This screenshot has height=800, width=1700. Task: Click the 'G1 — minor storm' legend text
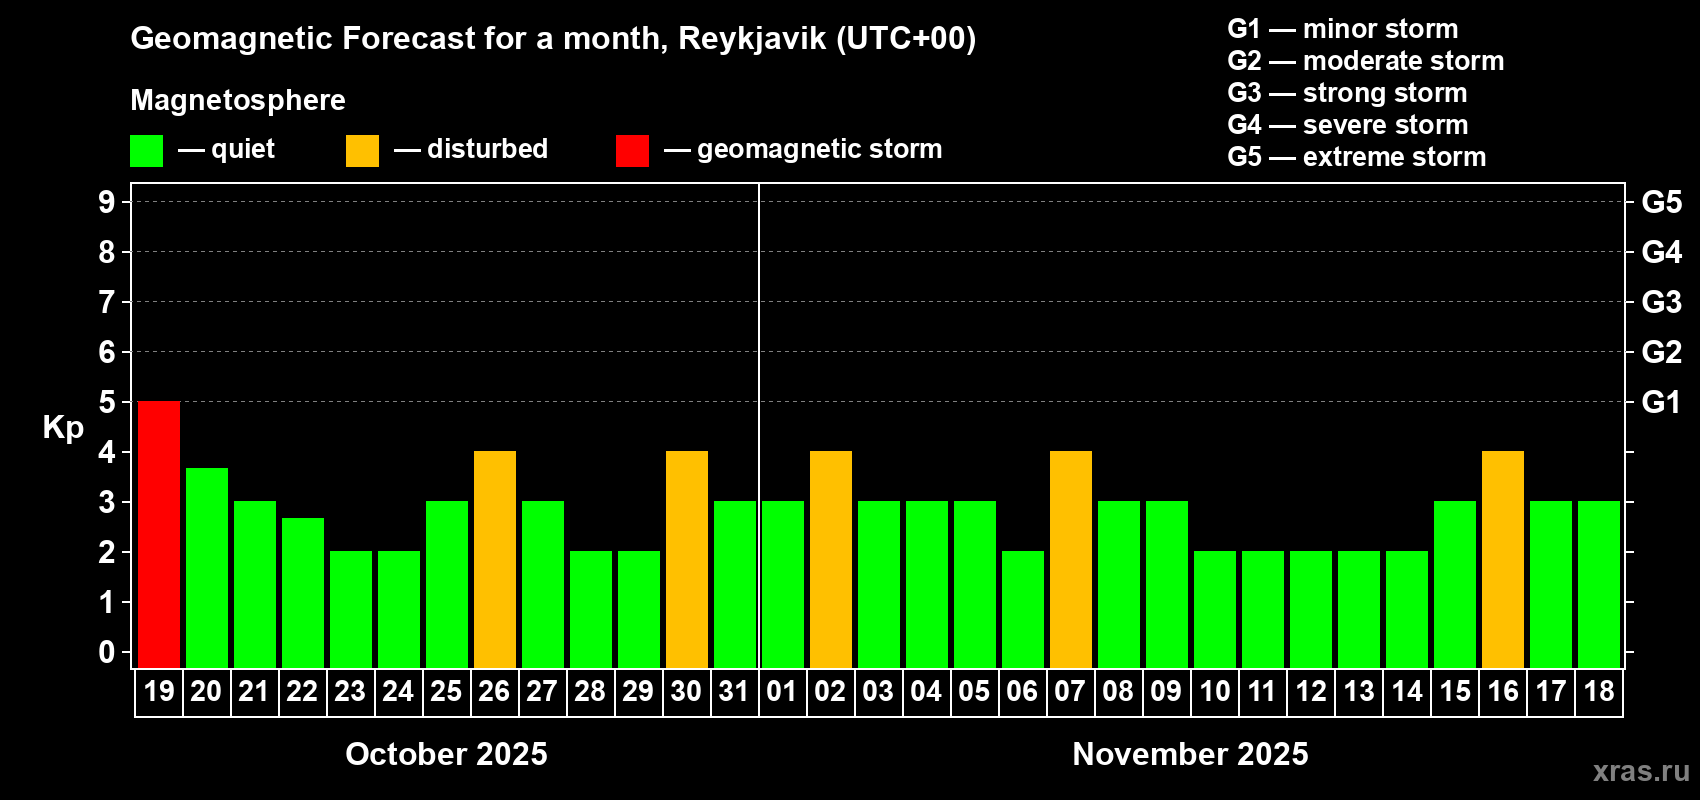point(1343,29)
